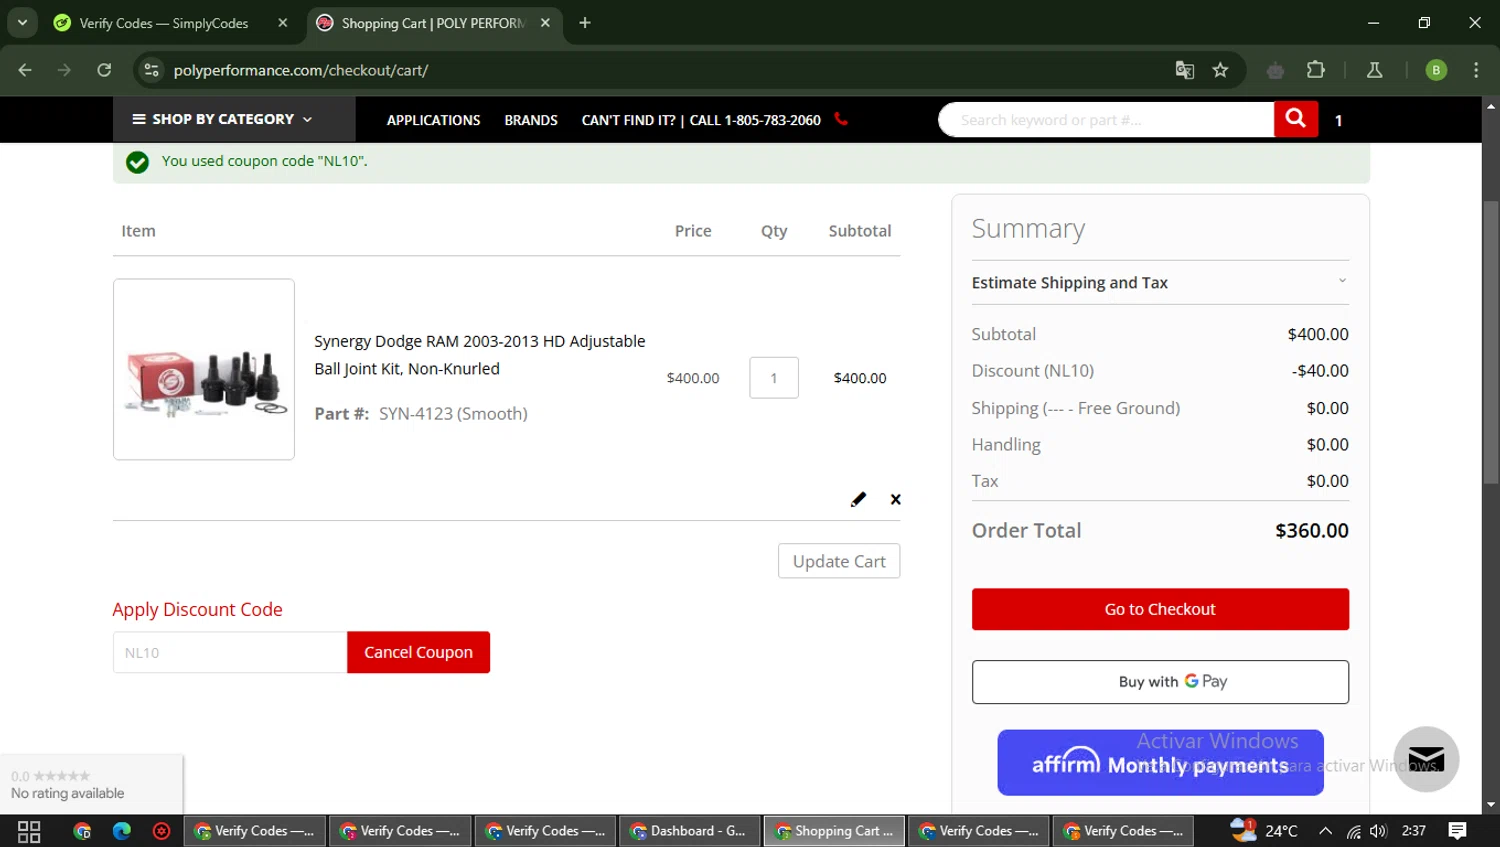Viewport: 1500px width, 847px height.
Task: Switch to Dashboard taskbar window
Action: pyautogui.click(x=690, y=831)
